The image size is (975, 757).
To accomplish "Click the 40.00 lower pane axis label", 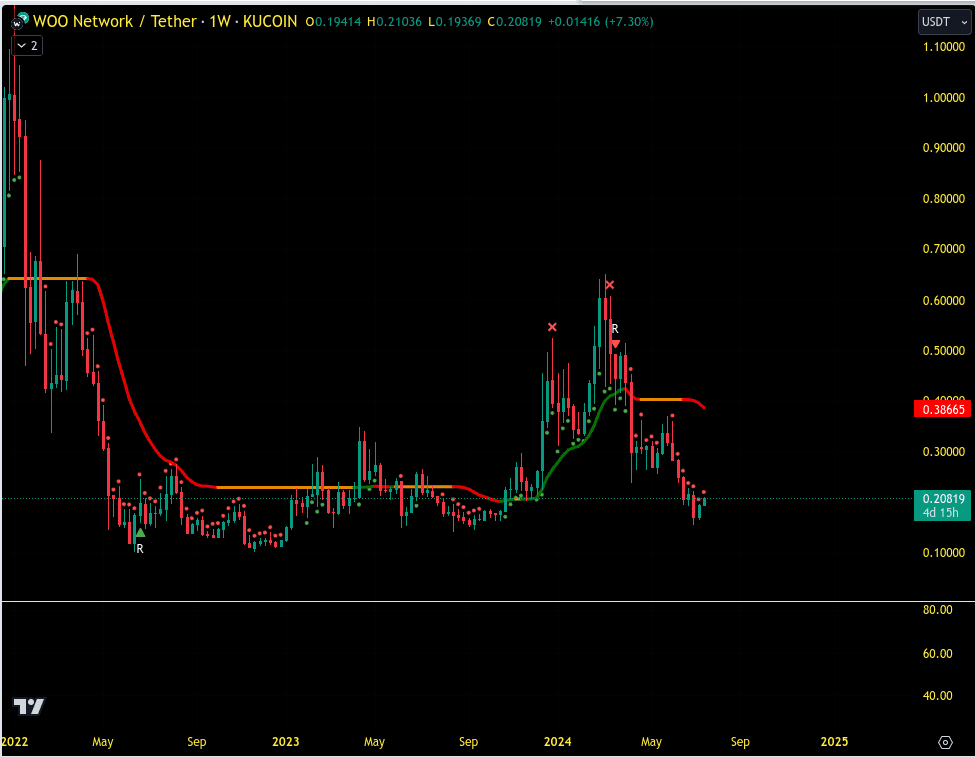I will (x=937, y=695).
